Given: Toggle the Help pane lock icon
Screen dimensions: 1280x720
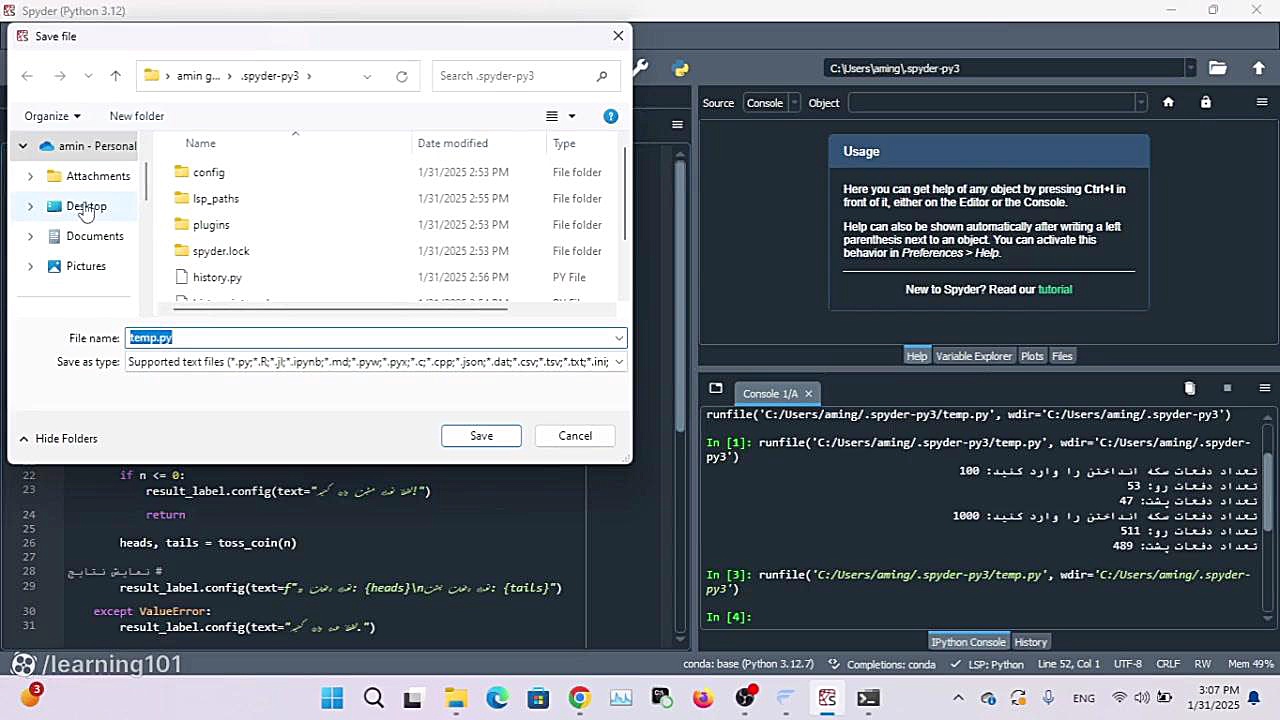Looking at the screenshot, I should [x=1205, y=102].
